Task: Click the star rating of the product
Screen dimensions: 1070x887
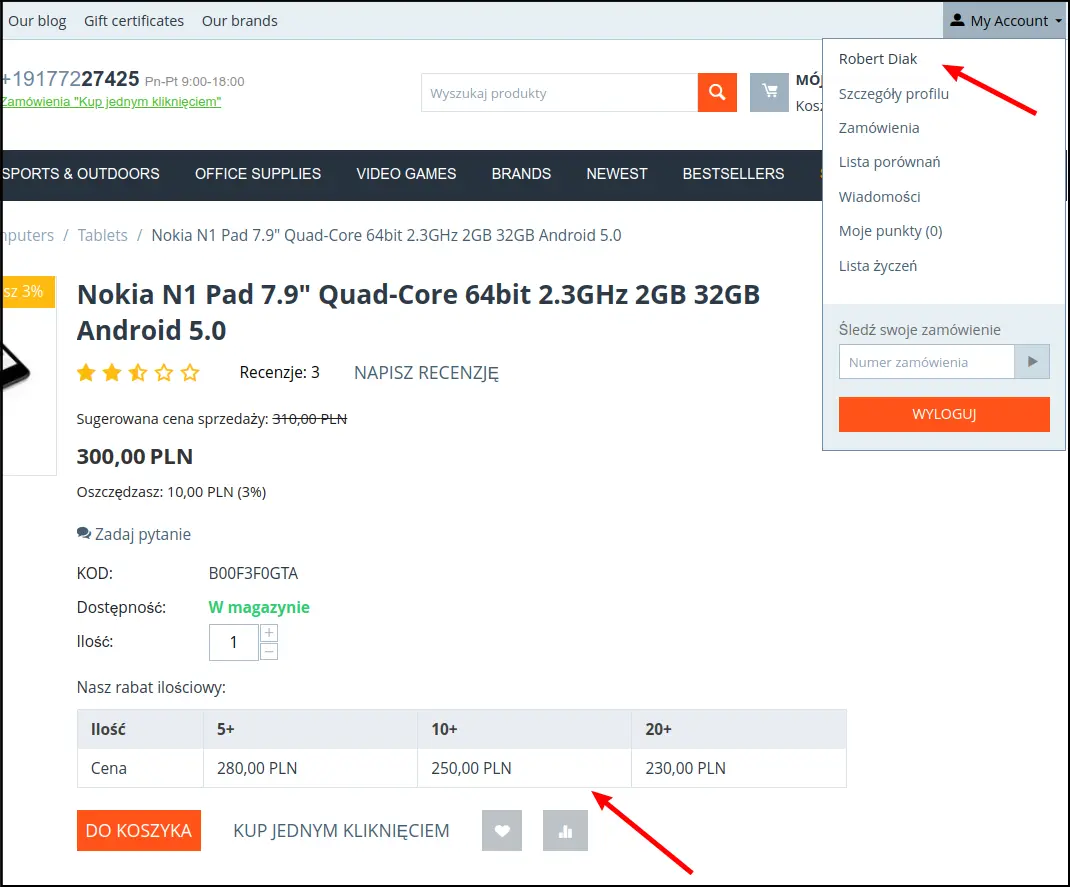Action: tap(138, 373)
